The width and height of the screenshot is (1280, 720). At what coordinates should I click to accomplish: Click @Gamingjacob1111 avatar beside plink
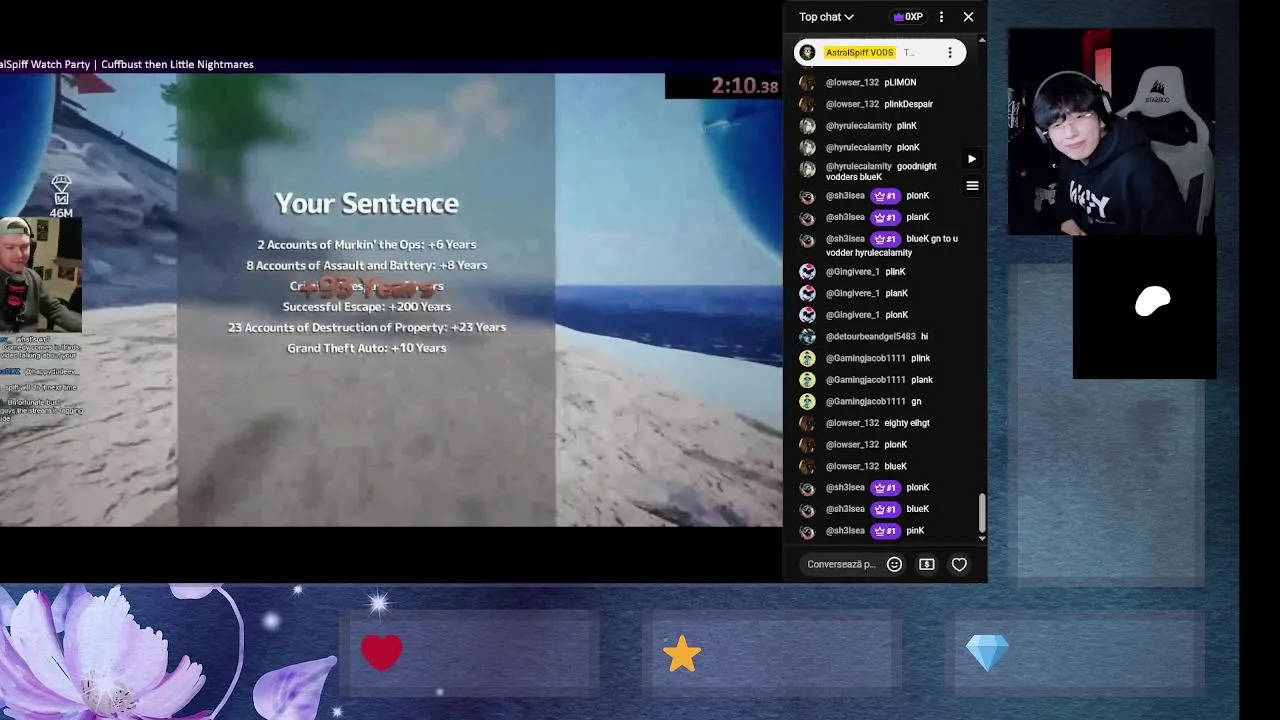pyautogui.click(x=807, y=358)
